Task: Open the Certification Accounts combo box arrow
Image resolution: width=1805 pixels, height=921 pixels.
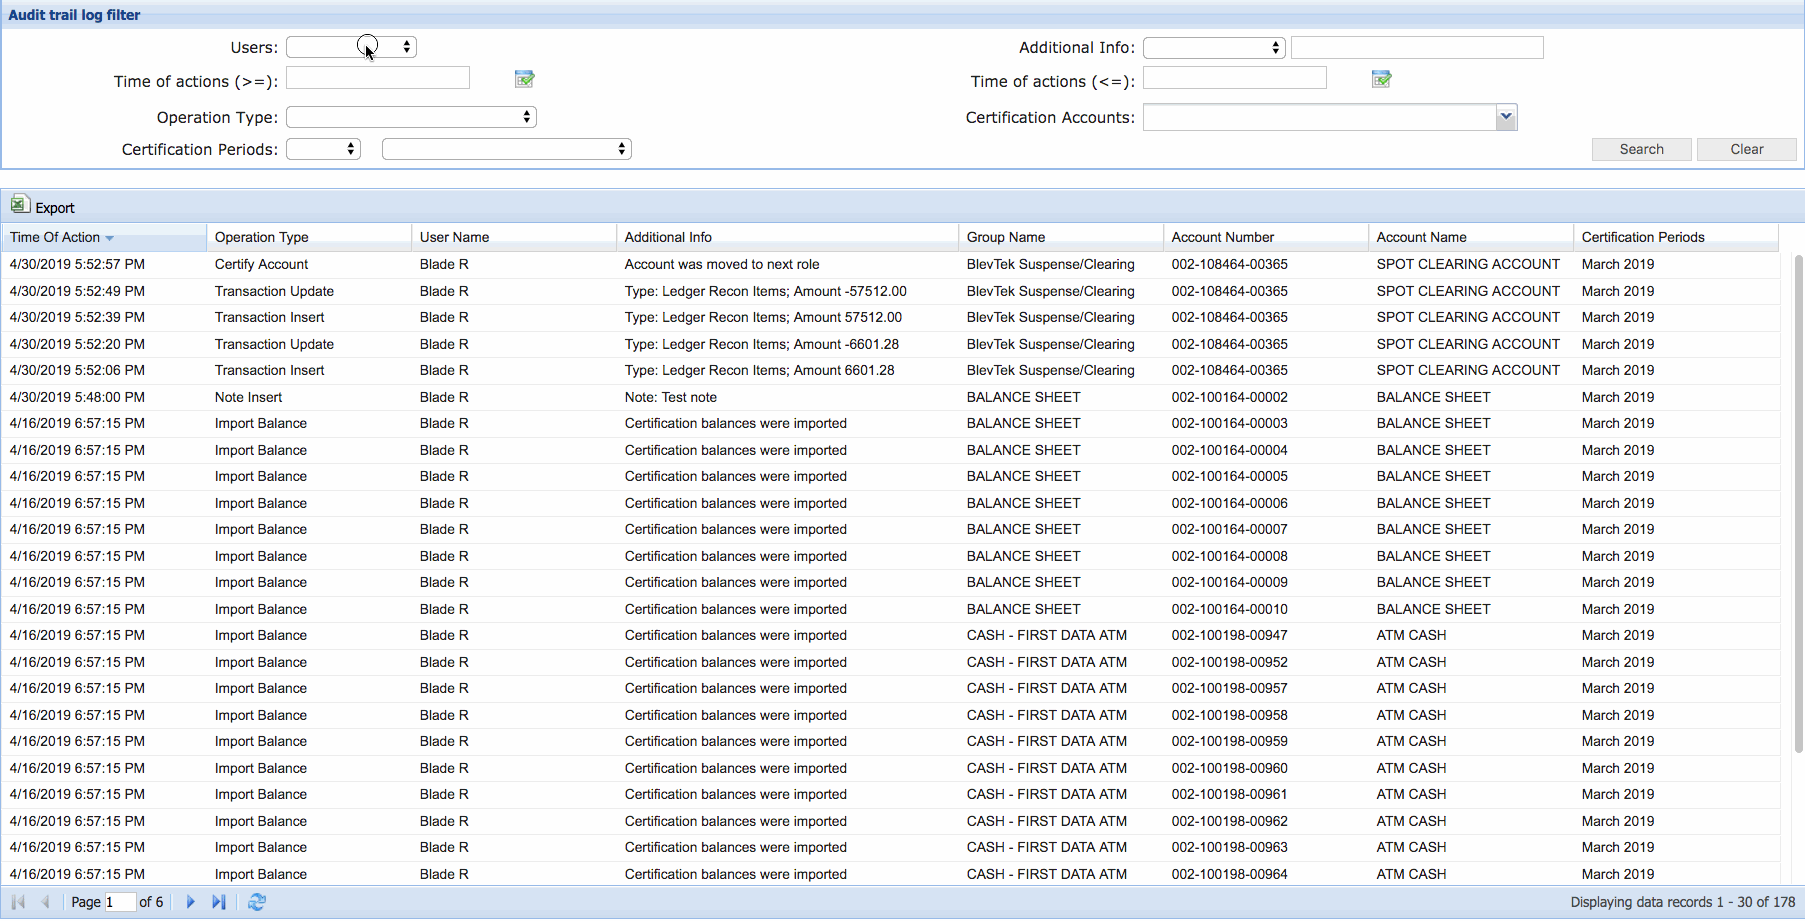Action: tap(1506, 117)
